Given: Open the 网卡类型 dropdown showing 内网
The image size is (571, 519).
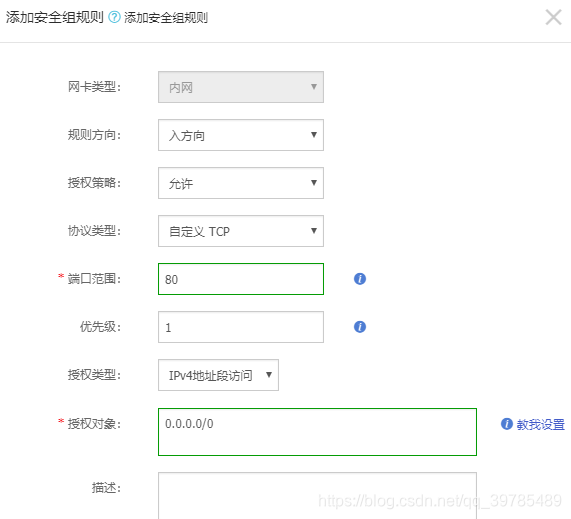Looking at the screenshot, I should 241,87.
